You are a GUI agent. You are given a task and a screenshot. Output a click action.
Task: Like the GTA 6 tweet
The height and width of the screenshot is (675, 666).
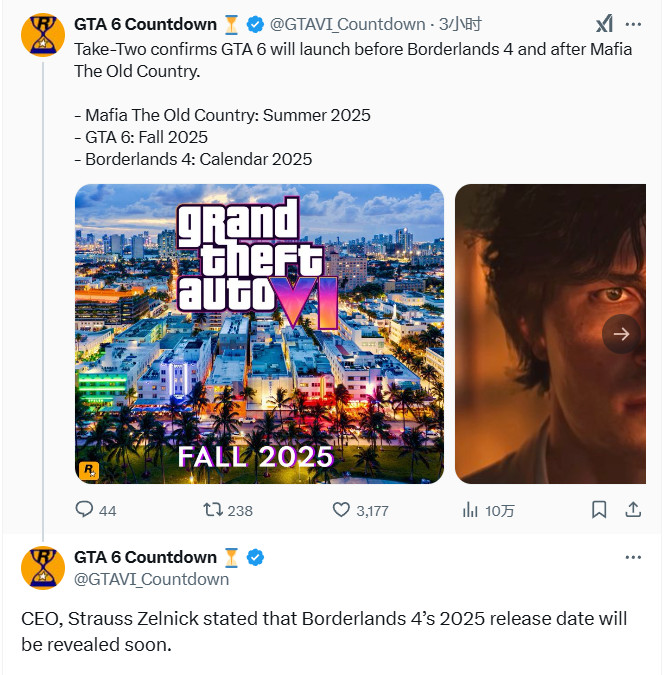pyautogui.click(x=341, y=510)
